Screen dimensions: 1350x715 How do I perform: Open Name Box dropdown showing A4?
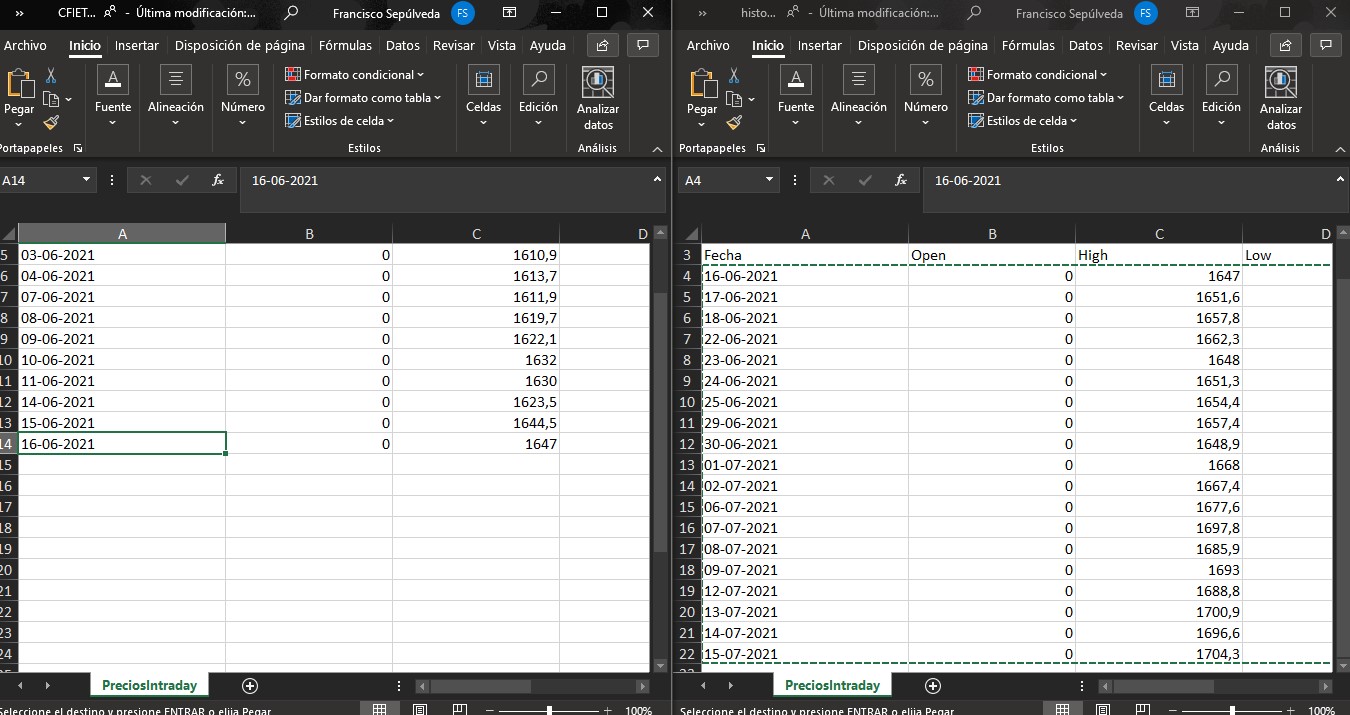[770, 180]
